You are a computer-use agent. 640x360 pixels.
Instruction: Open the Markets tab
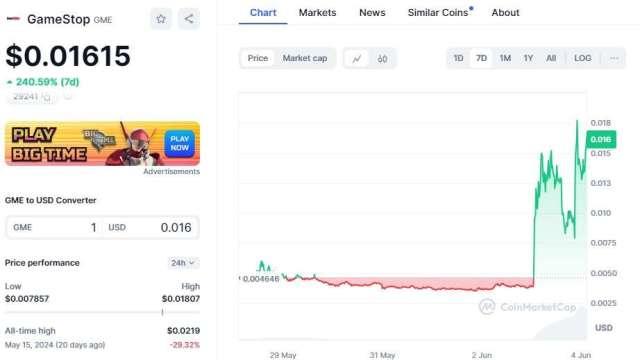click(318, 13)
